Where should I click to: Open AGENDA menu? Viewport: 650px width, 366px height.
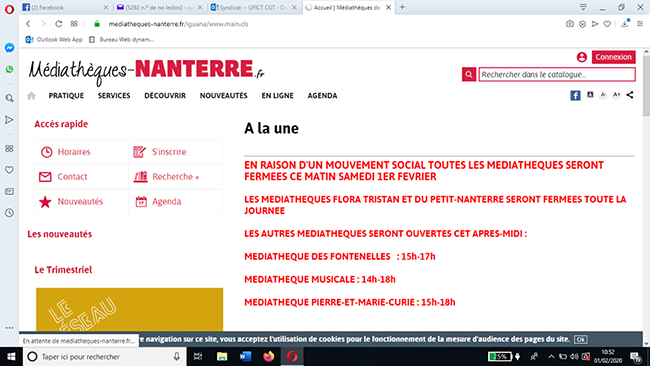[322, 96]
